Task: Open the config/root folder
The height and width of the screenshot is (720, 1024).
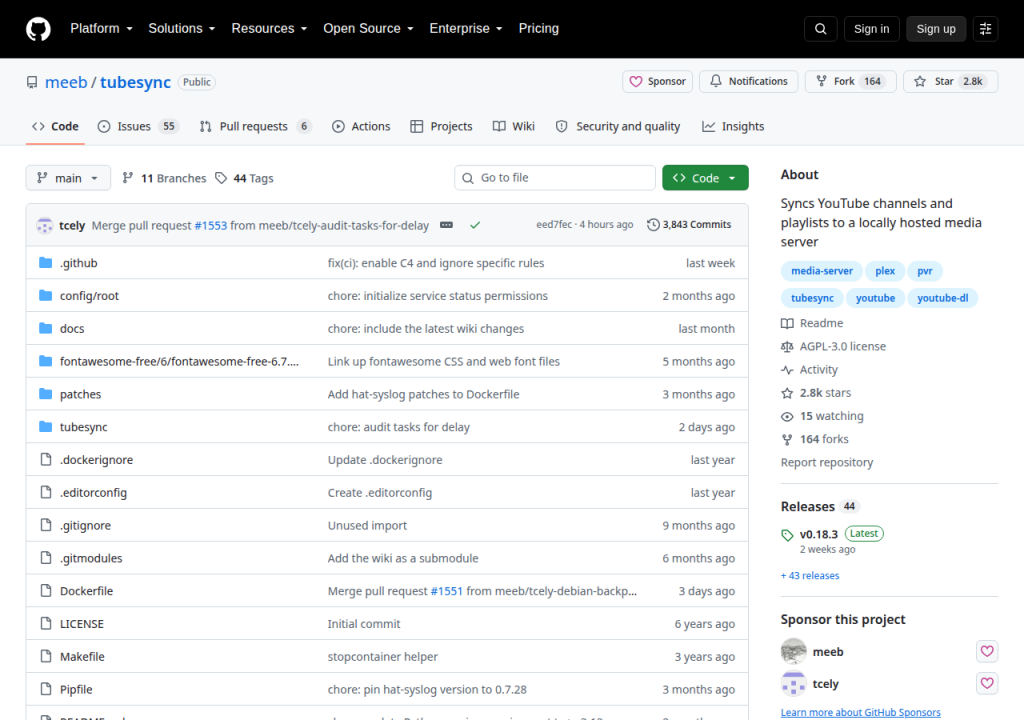Action: (x=89, y=296)
